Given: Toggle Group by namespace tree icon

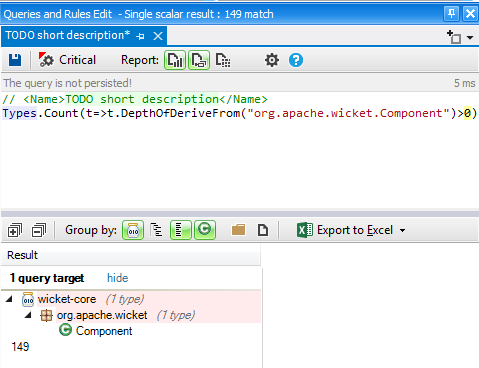Looking at the screenshot, I should 156,230.
